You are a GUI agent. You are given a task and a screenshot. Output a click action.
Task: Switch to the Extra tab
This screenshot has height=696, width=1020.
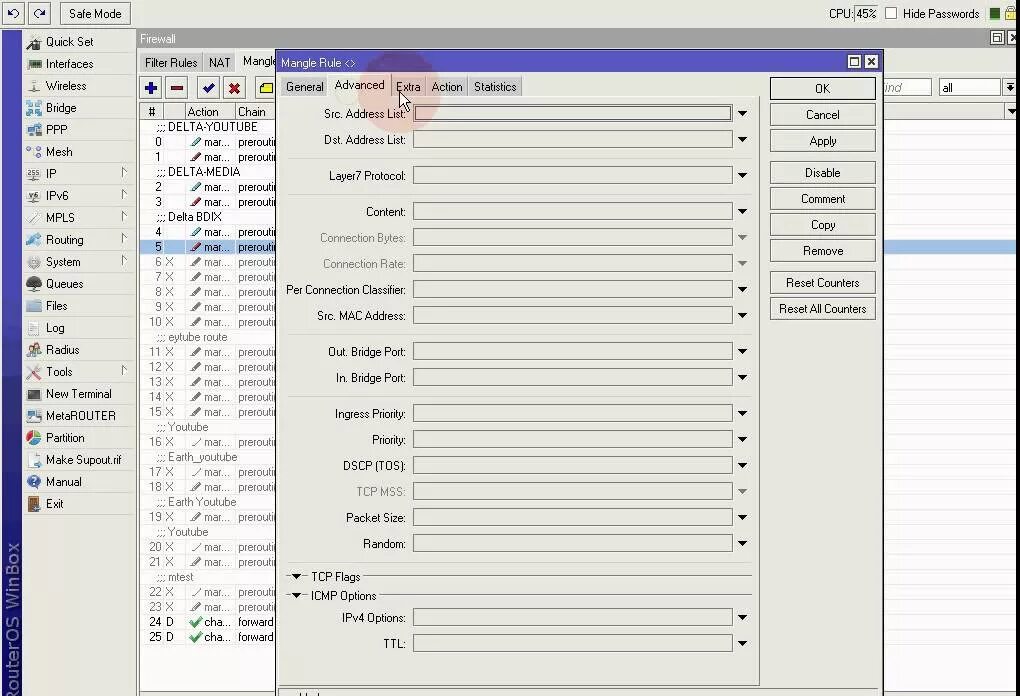409,87
